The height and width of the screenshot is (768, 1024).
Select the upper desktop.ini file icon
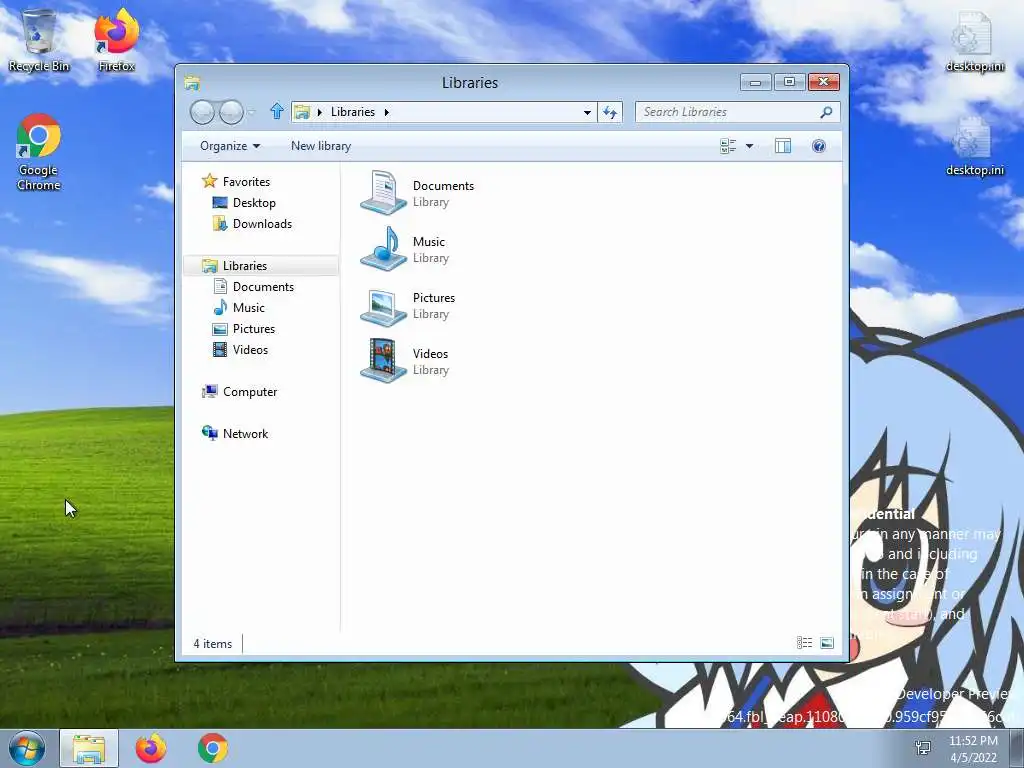point(974,41)
